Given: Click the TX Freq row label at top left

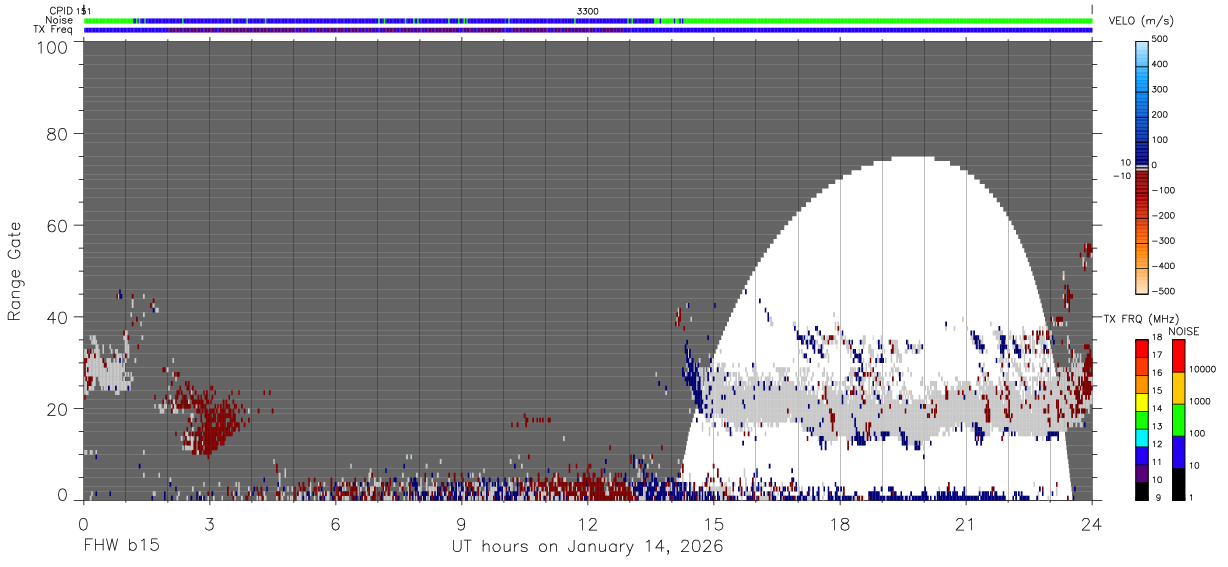Looking at the screenshot, I should tap(53, 29).
